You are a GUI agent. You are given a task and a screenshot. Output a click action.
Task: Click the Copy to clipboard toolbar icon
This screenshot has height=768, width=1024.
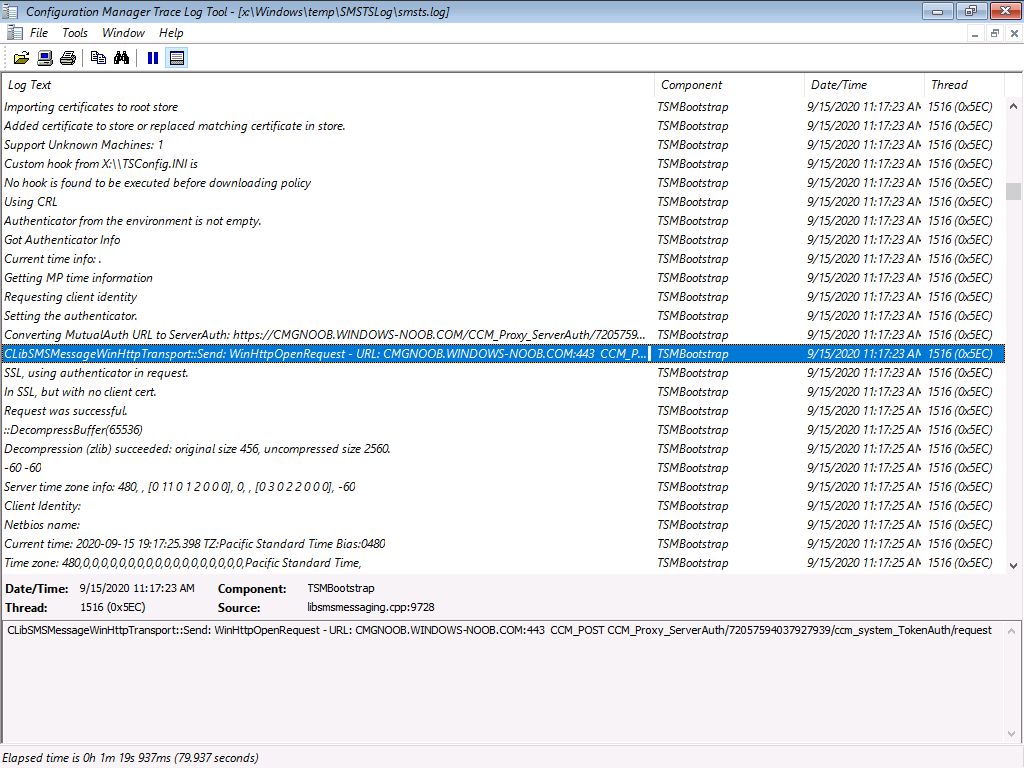click(99, 58)
